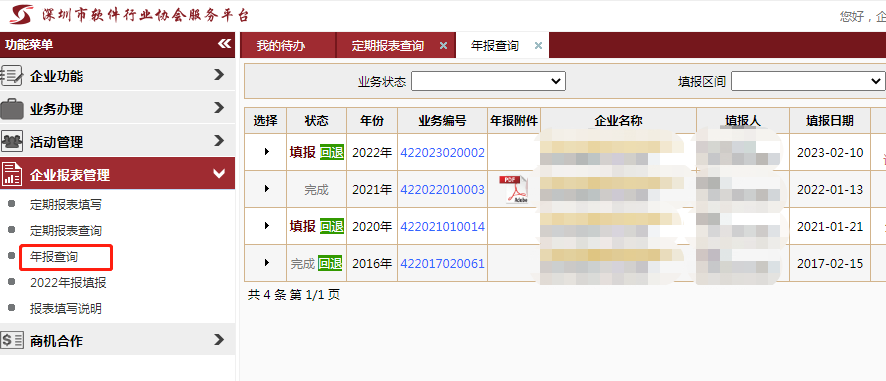Click the platform logo in header

(21, 14)
